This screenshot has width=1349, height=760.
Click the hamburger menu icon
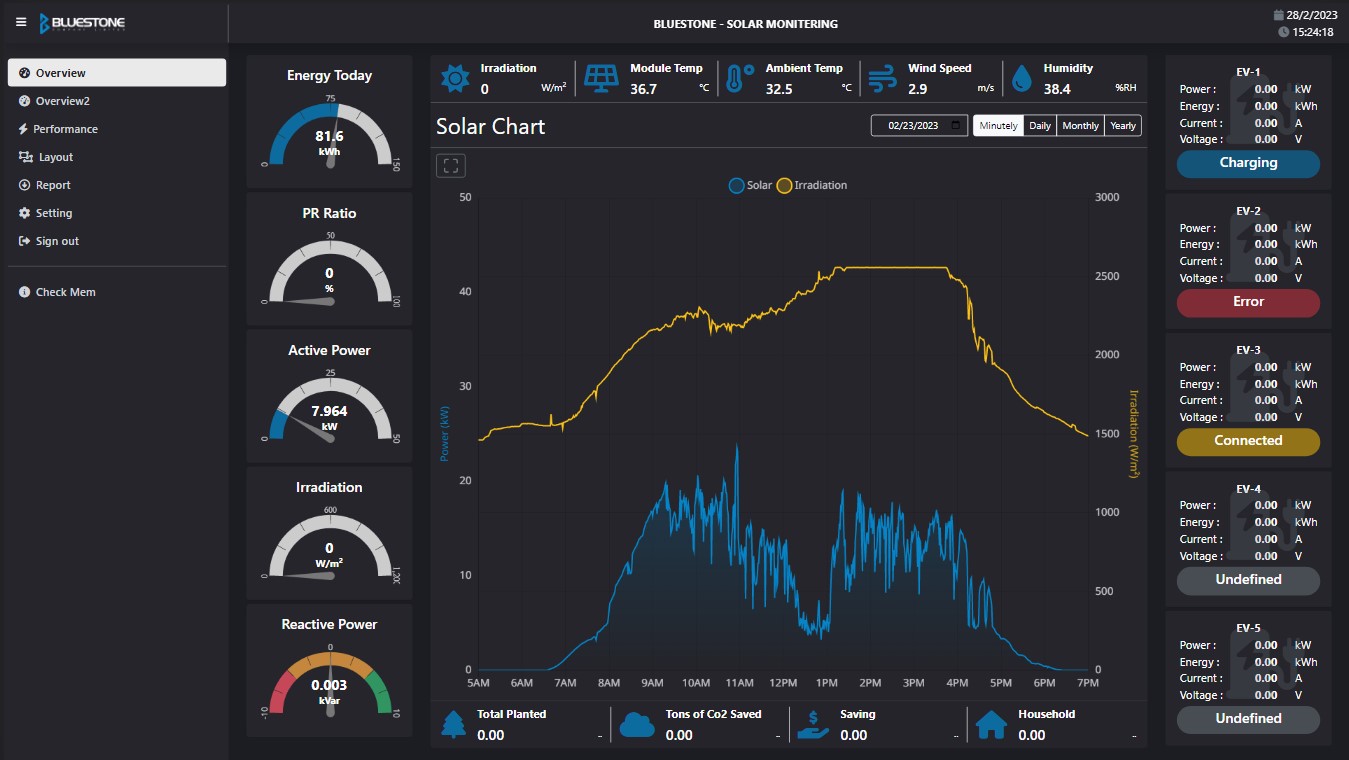click(21, 22)
